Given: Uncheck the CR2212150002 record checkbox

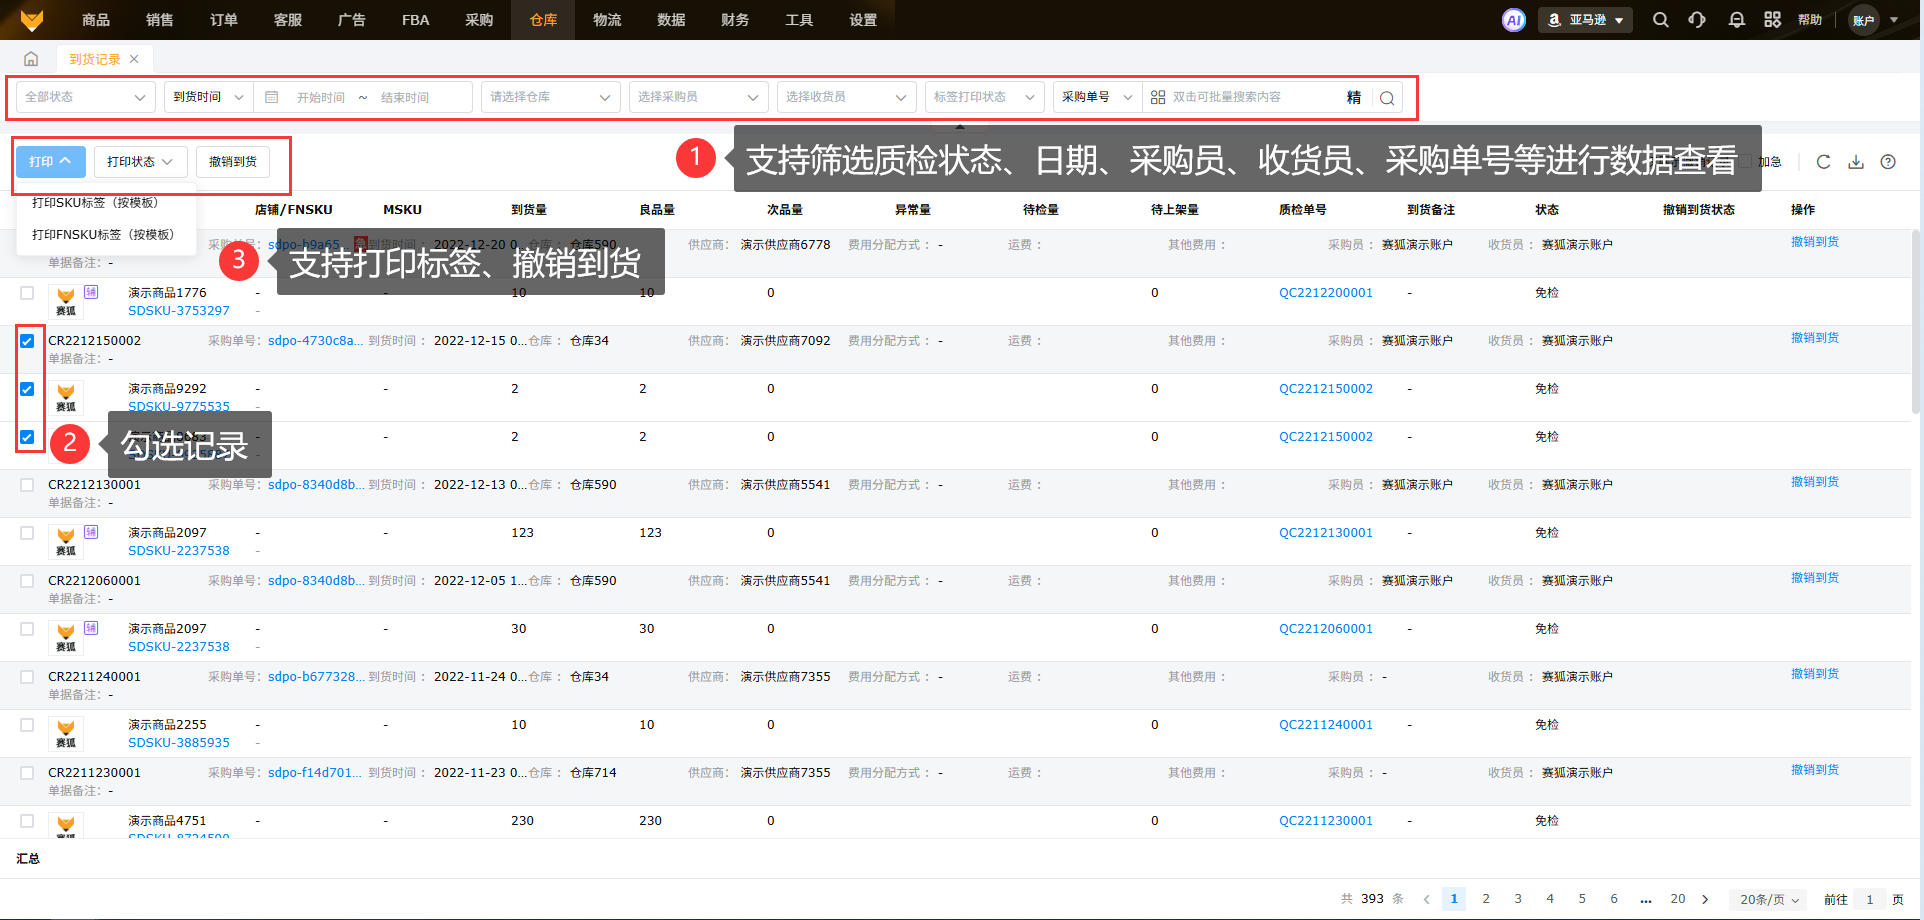Looking at the screenshot, I should (27, 341).
